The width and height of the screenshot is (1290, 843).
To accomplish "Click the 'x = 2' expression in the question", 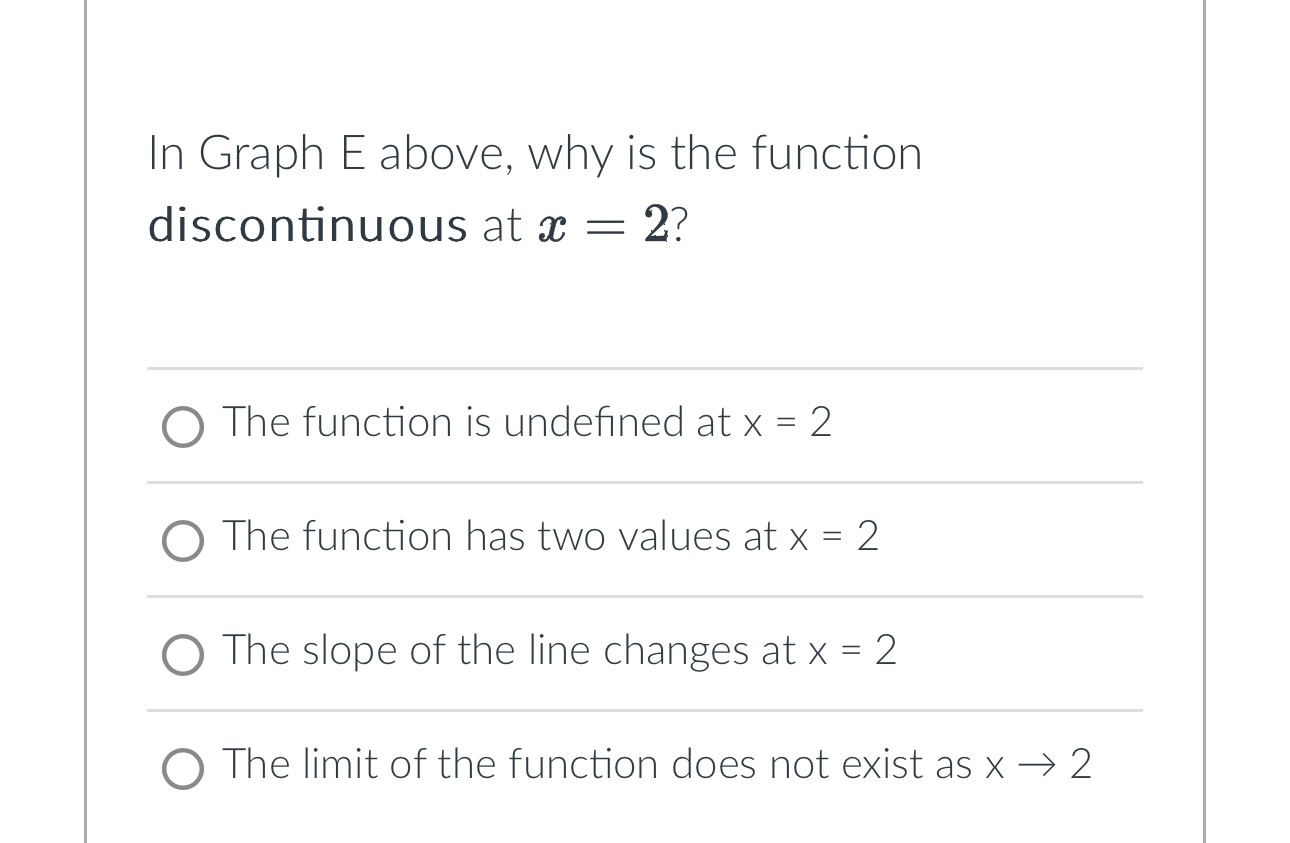I will (x=600, y=225).
